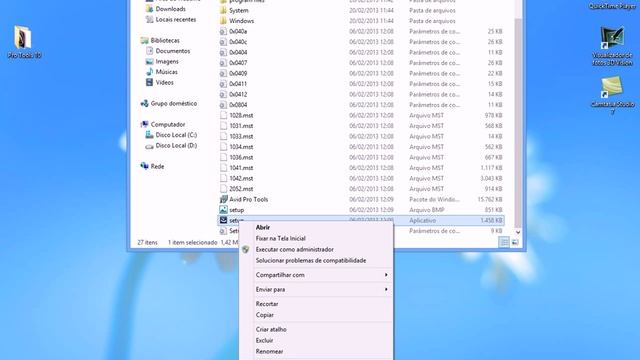640x360 pixels.
Task: Select the 0x0409 file name
Action: point(238,73)
